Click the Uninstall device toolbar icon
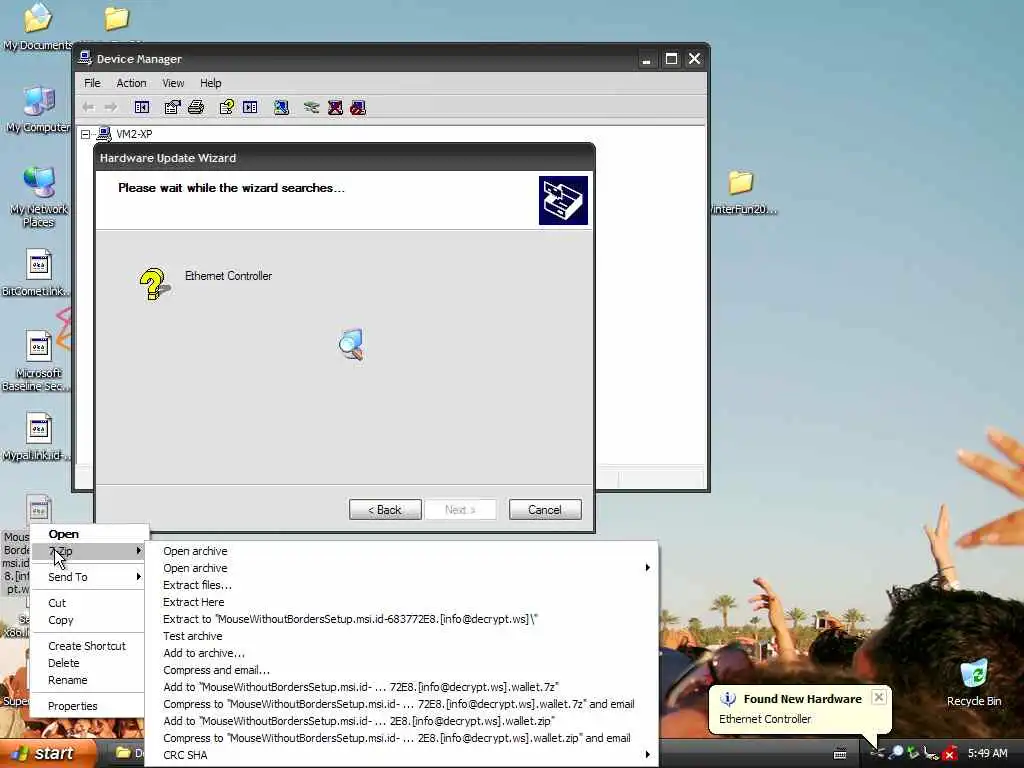 pyautogui.click(x=335, y=107)
